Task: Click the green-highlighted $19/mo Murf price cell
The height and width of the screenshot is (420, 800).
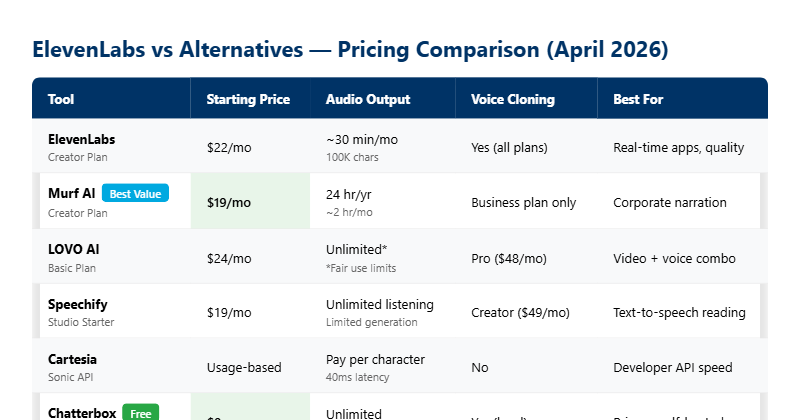Action: [x=229, y=202]
